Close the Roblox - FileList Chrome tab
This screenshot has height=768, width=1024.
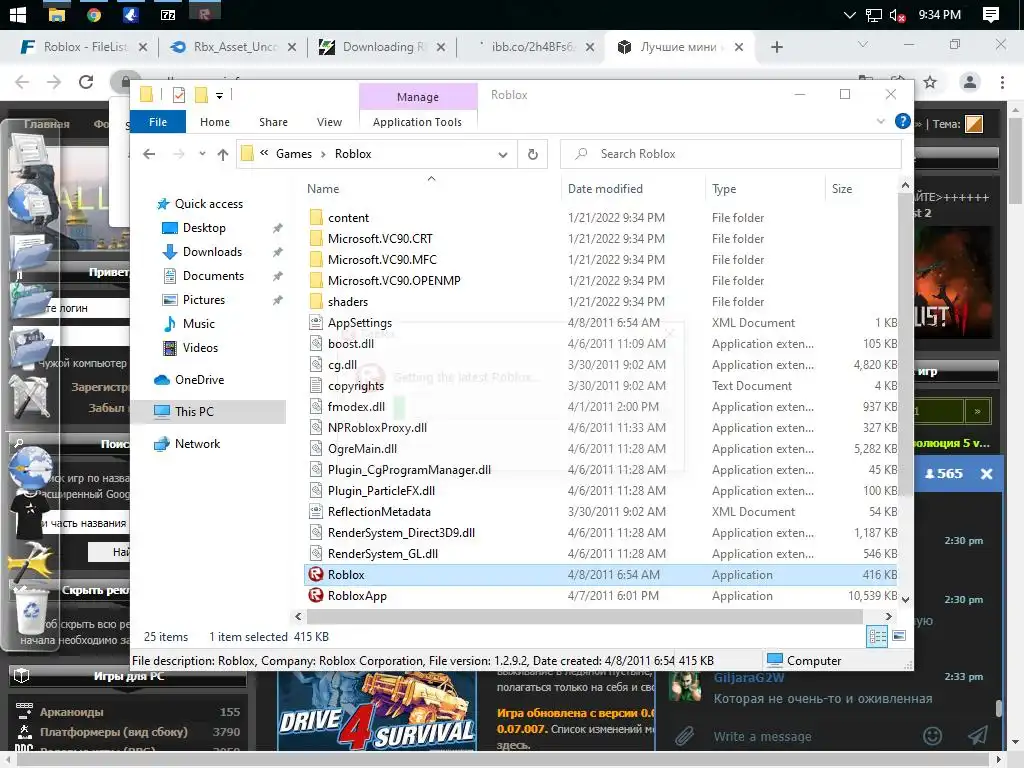click(143, 47)
